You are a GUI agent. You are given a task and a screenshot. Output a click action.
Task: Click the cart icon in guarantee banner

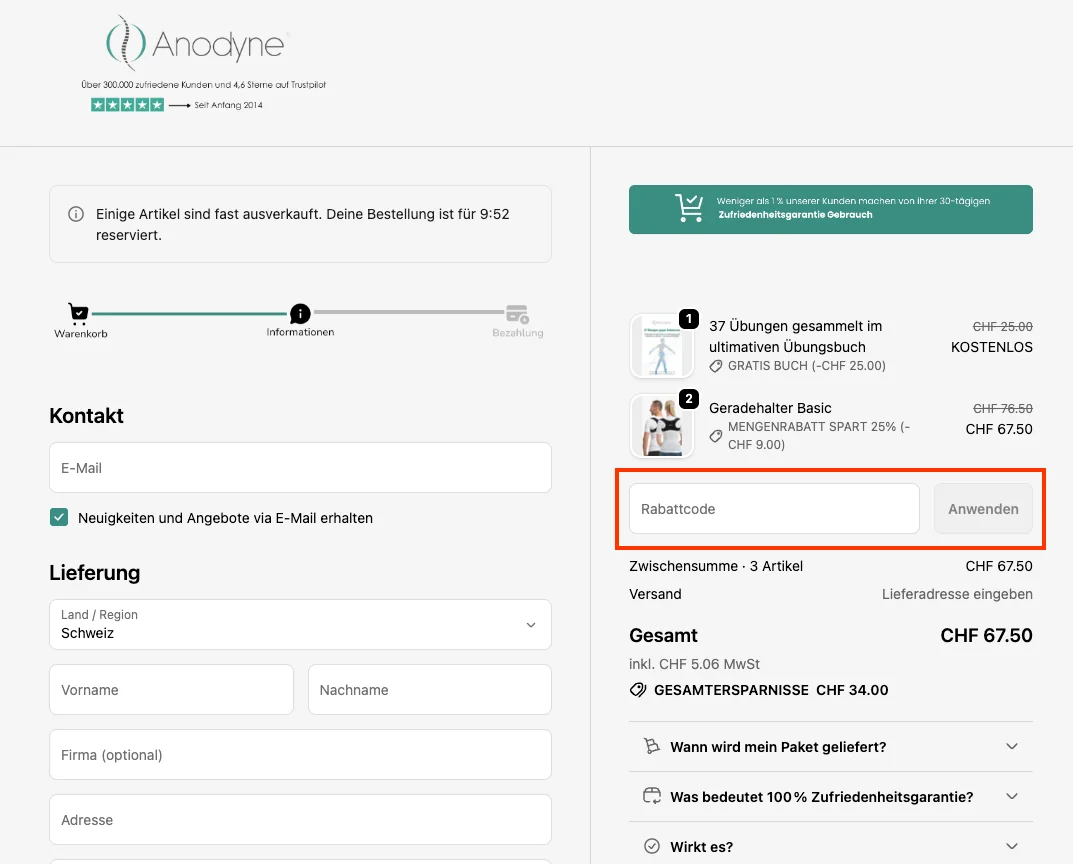coord(689,208)
